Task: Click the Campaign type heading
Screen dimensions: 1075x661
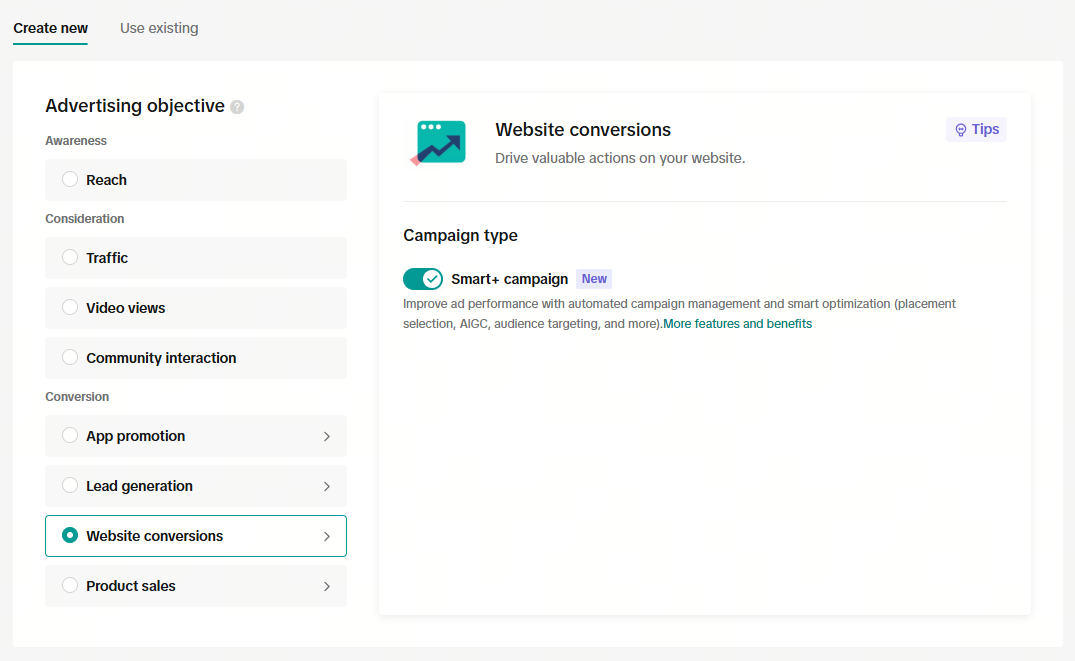Action: point(461,235)
